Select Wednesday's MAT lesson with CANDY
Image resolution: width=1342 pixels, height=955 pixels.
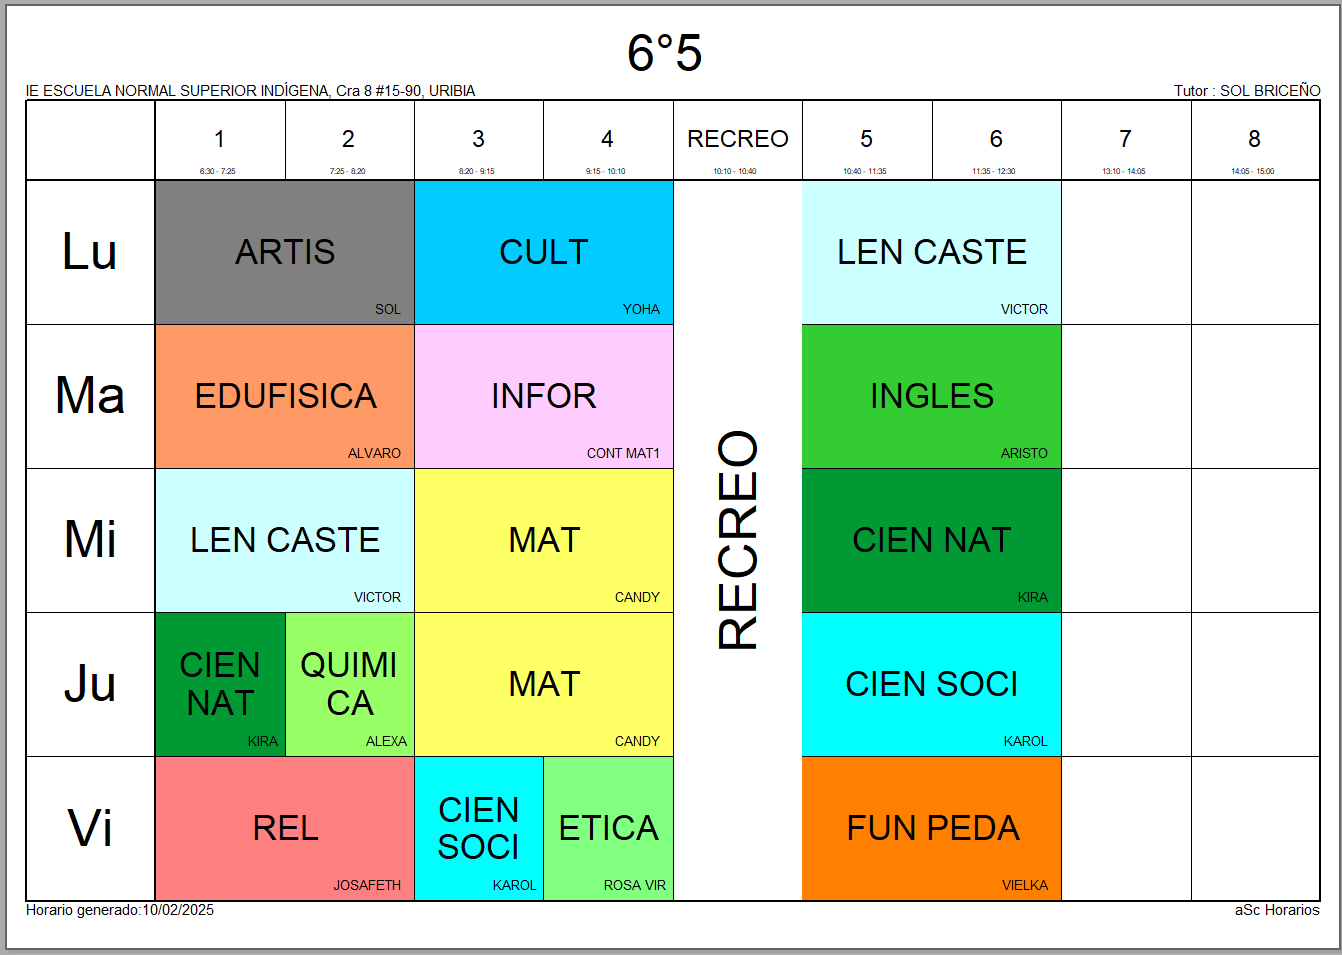(544, 540)
